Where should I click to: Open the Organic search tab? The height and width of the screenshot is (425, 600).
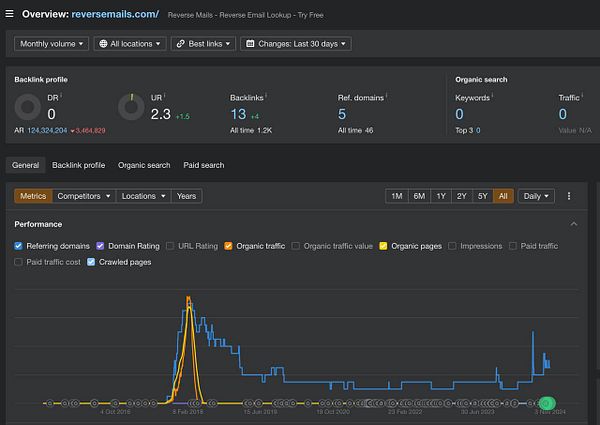(144, 165)
